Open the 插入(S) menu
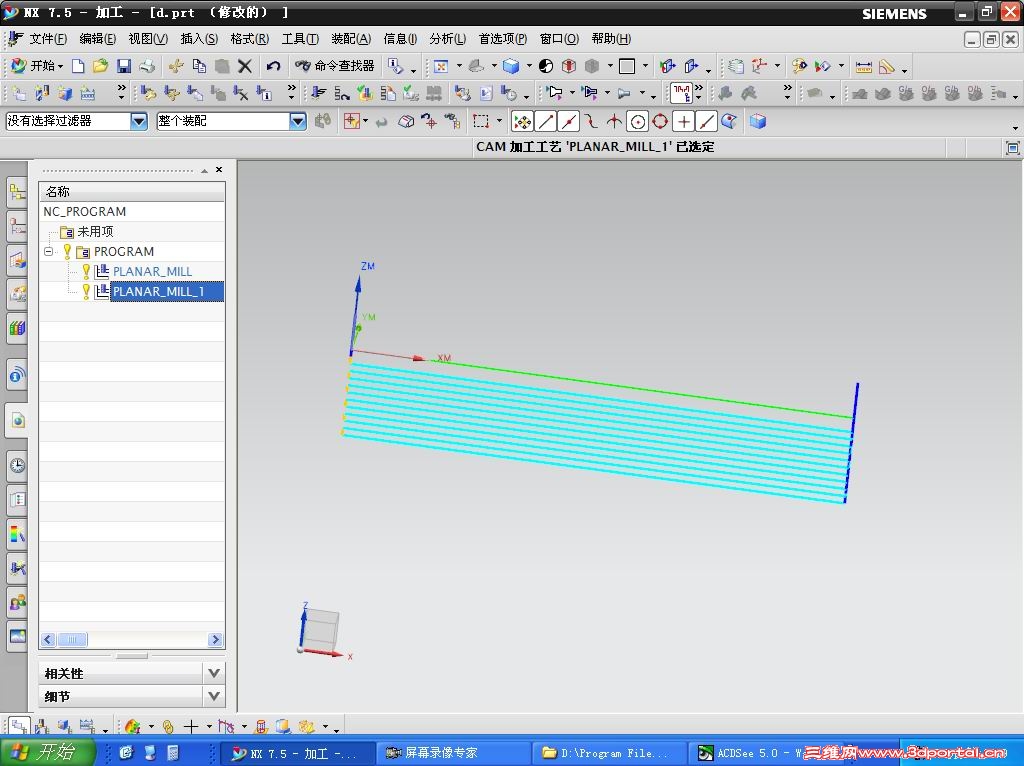1024x766 pixels. (x=199, y=39)
